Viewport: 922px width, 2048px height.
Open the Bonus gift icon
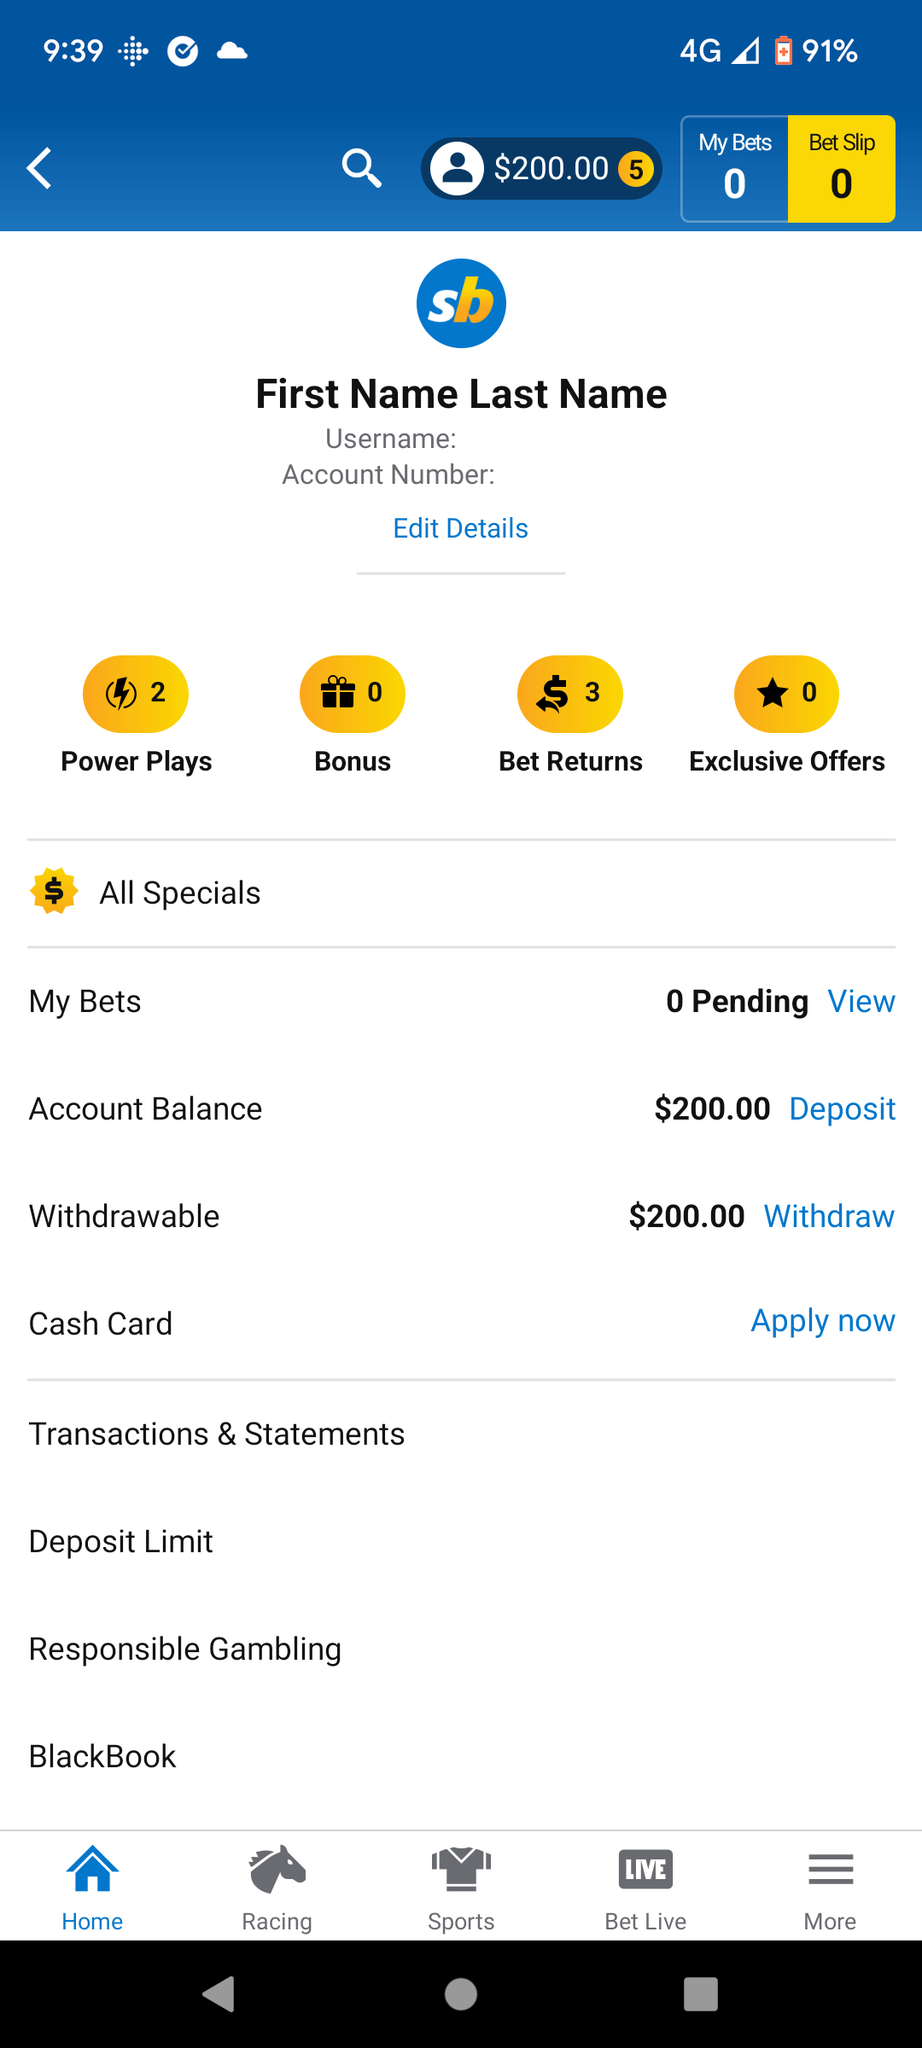tap(352, 693)
